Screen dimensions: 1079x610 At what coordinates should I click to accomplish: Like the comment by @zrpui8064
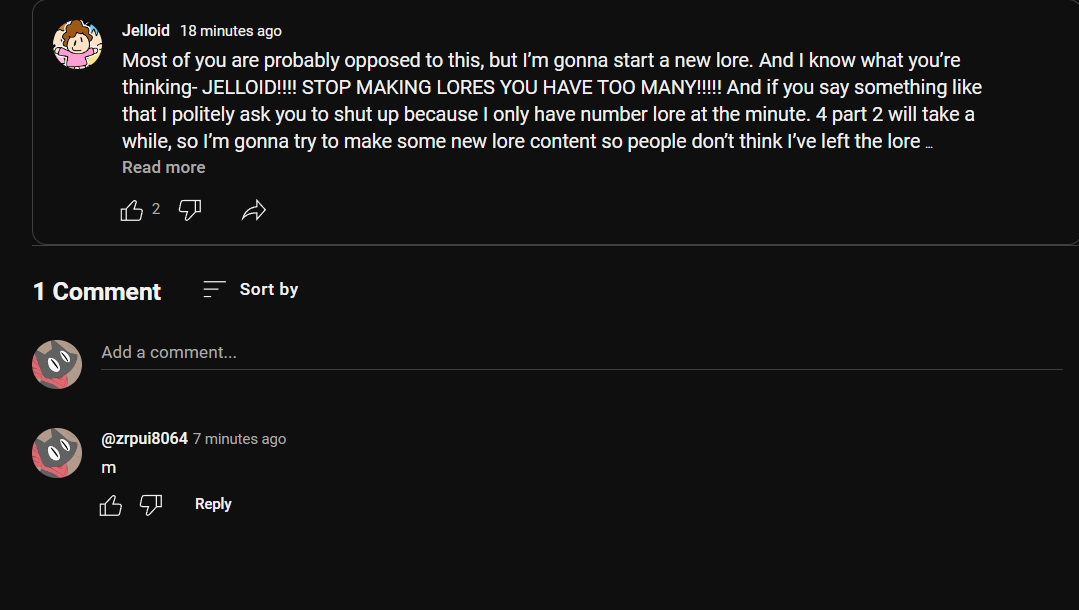111,505
